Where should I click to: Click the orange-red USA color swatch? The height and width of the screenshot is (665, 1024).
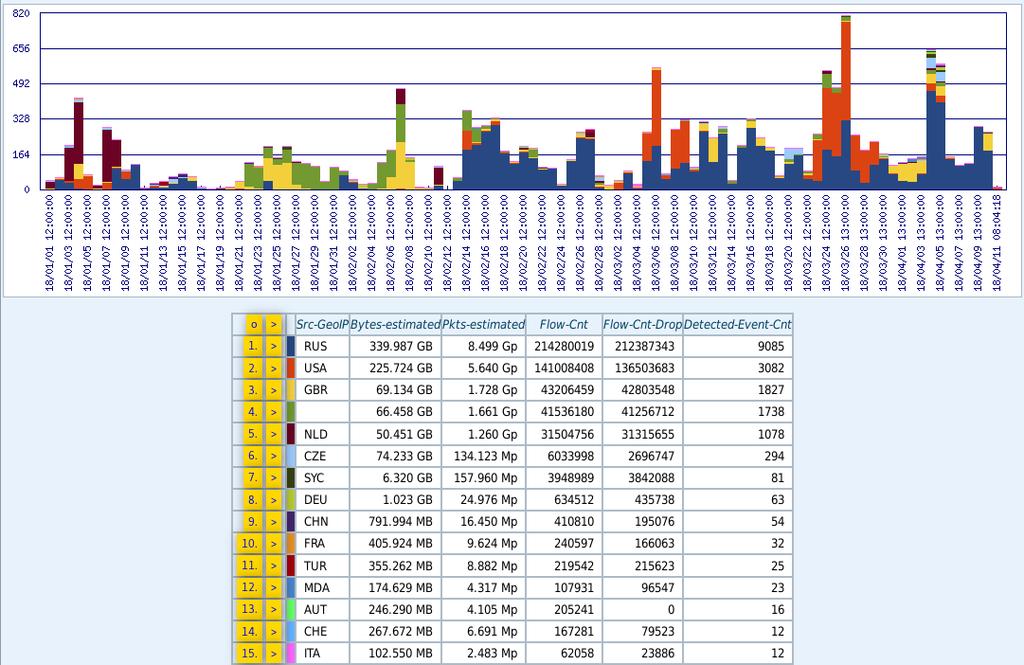tap(291, 368)
